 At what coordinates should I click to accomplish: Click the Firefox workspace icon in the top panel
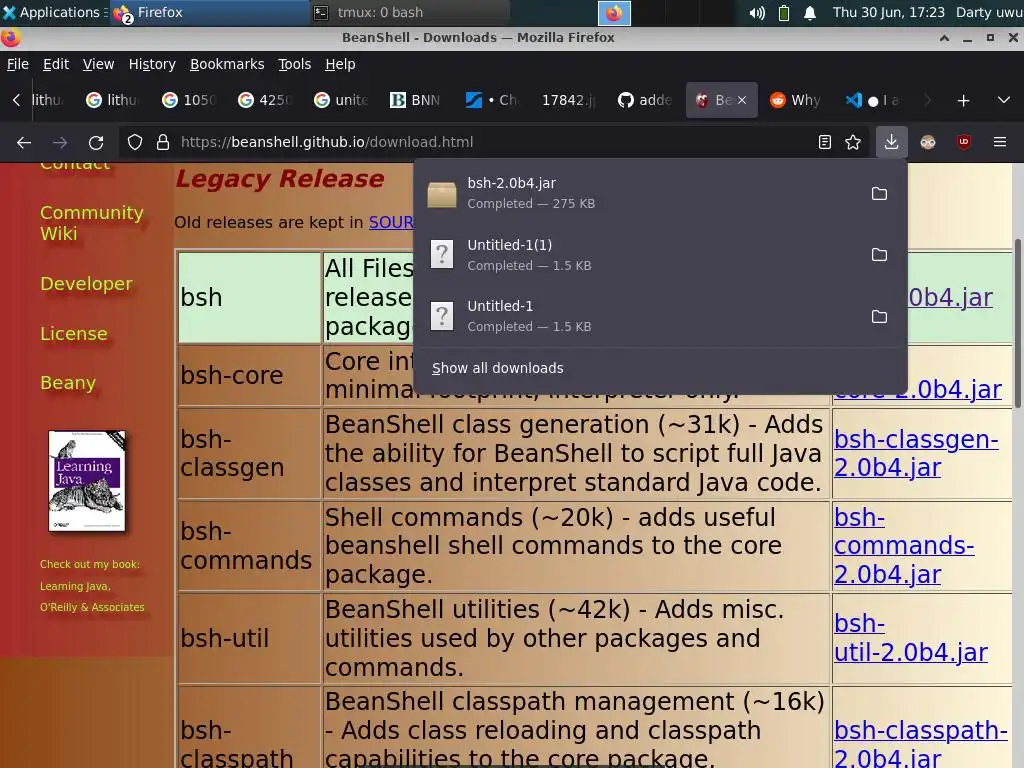pyautogui.click(x=614, y=13)
